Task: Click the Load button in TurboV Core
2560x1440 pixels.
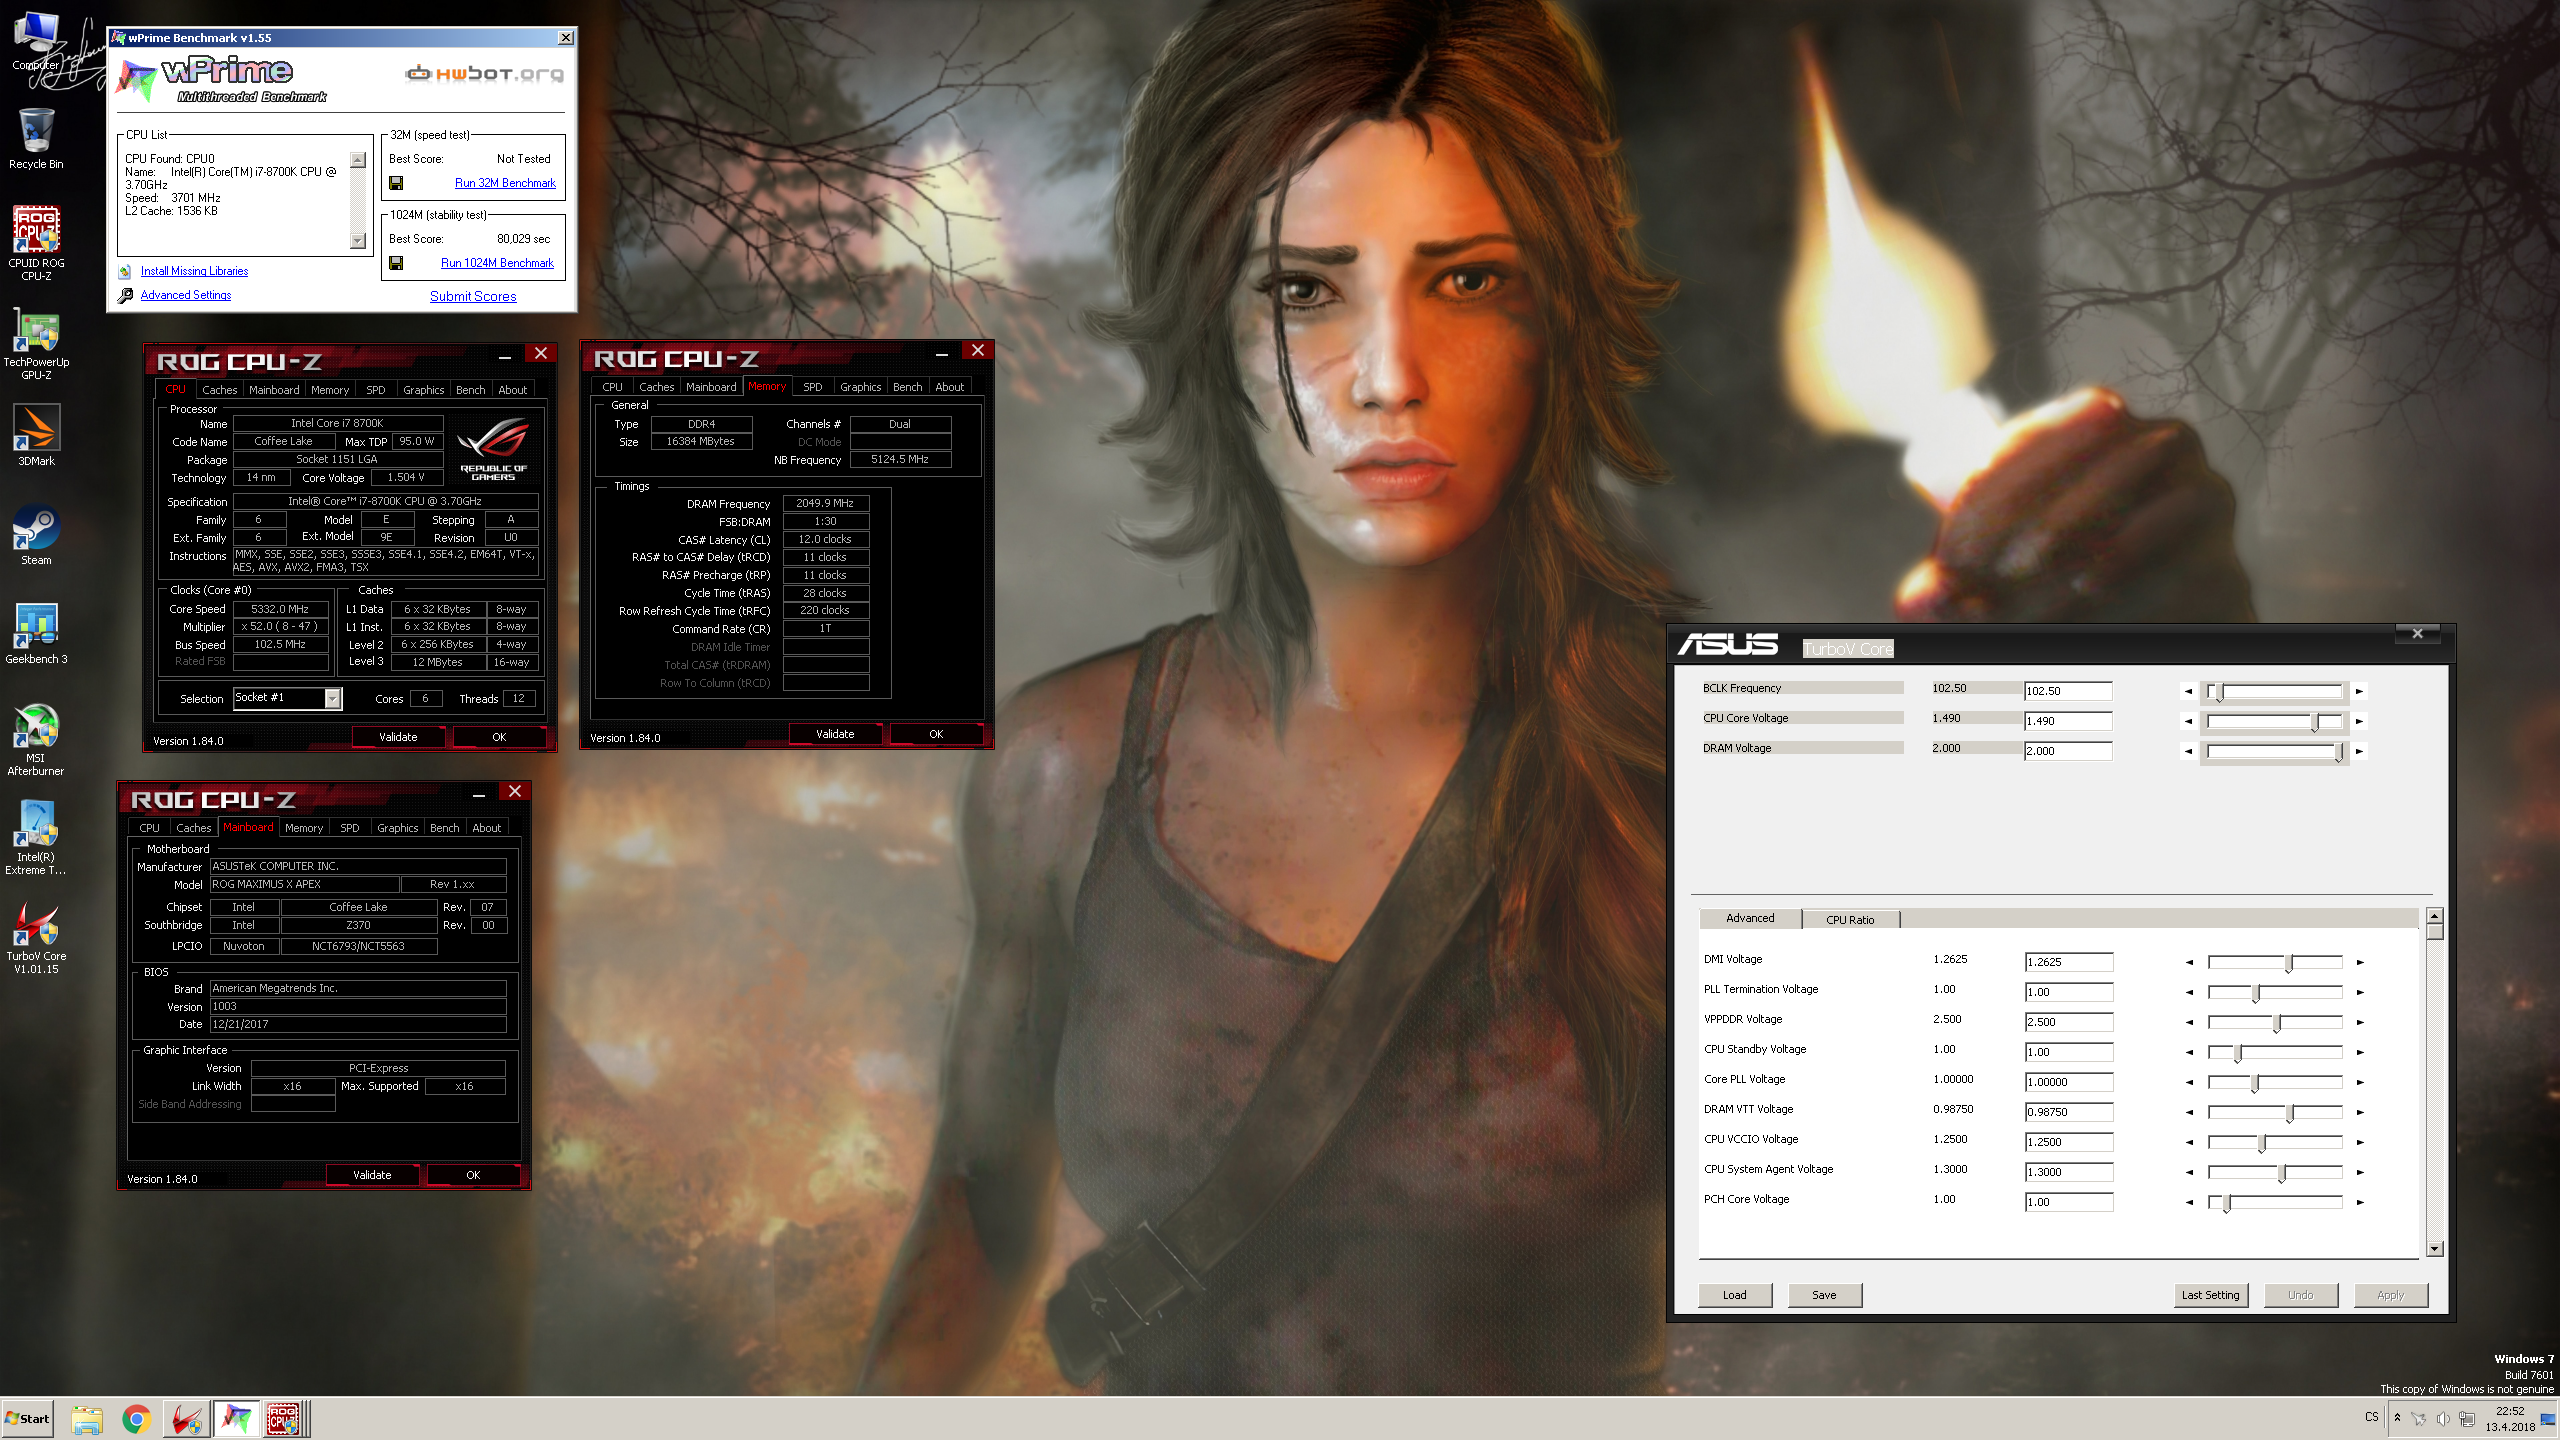Action: pyautogui.click(x=1735, y=1295)
